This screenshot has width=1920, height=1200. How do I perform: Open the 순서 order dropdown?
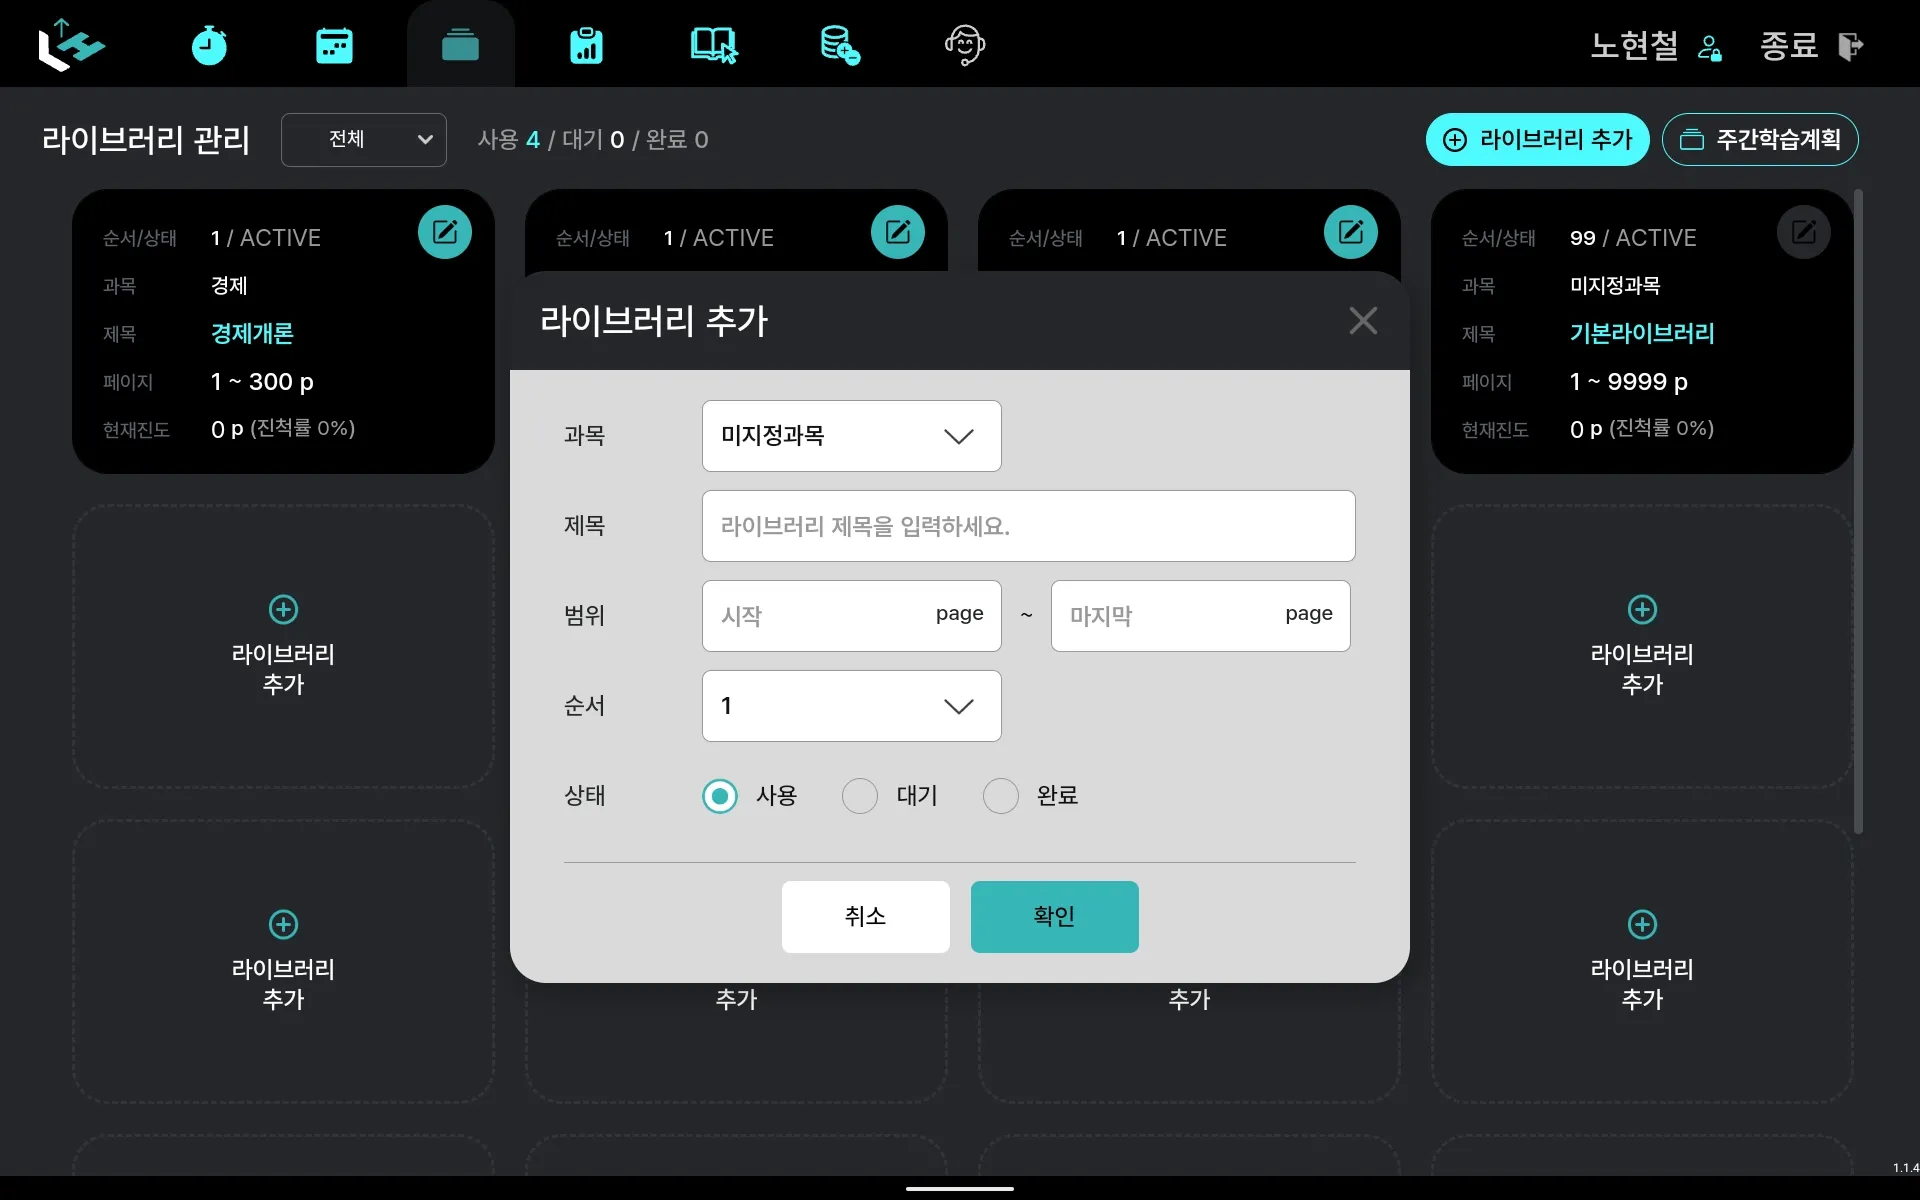(x=851, y=706)
